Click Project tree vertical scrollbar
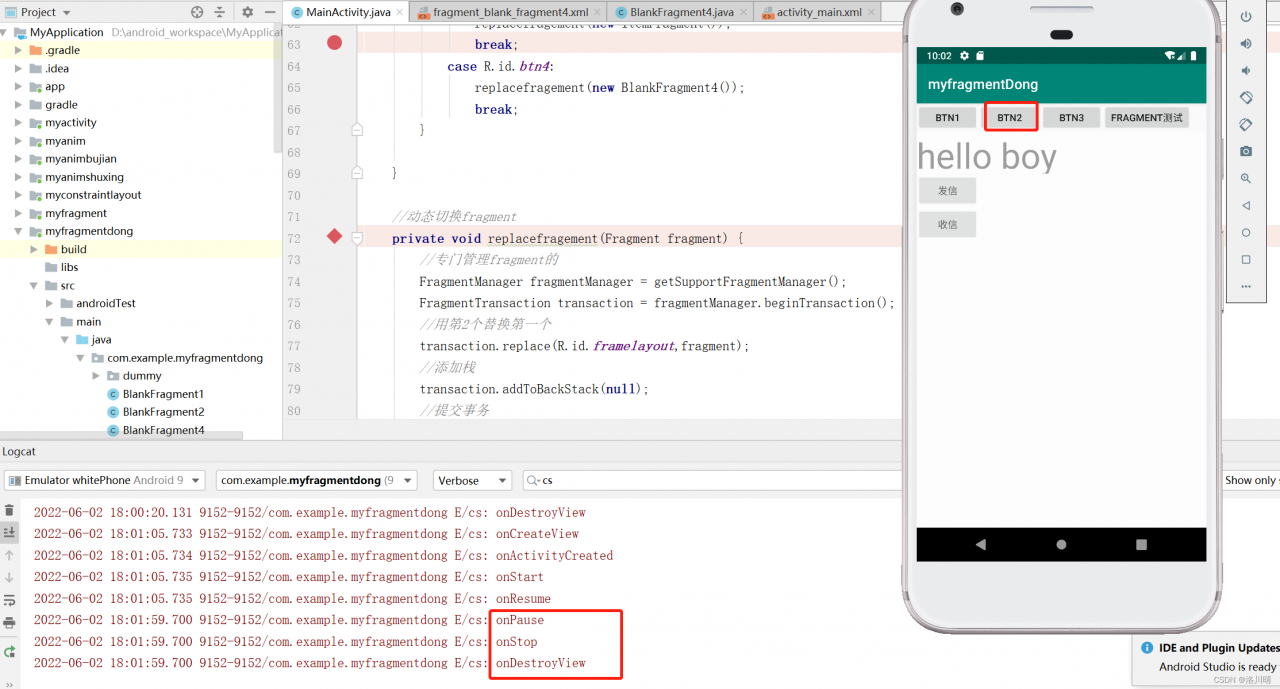Screen dimensions: 1280x689 point(278,90)
